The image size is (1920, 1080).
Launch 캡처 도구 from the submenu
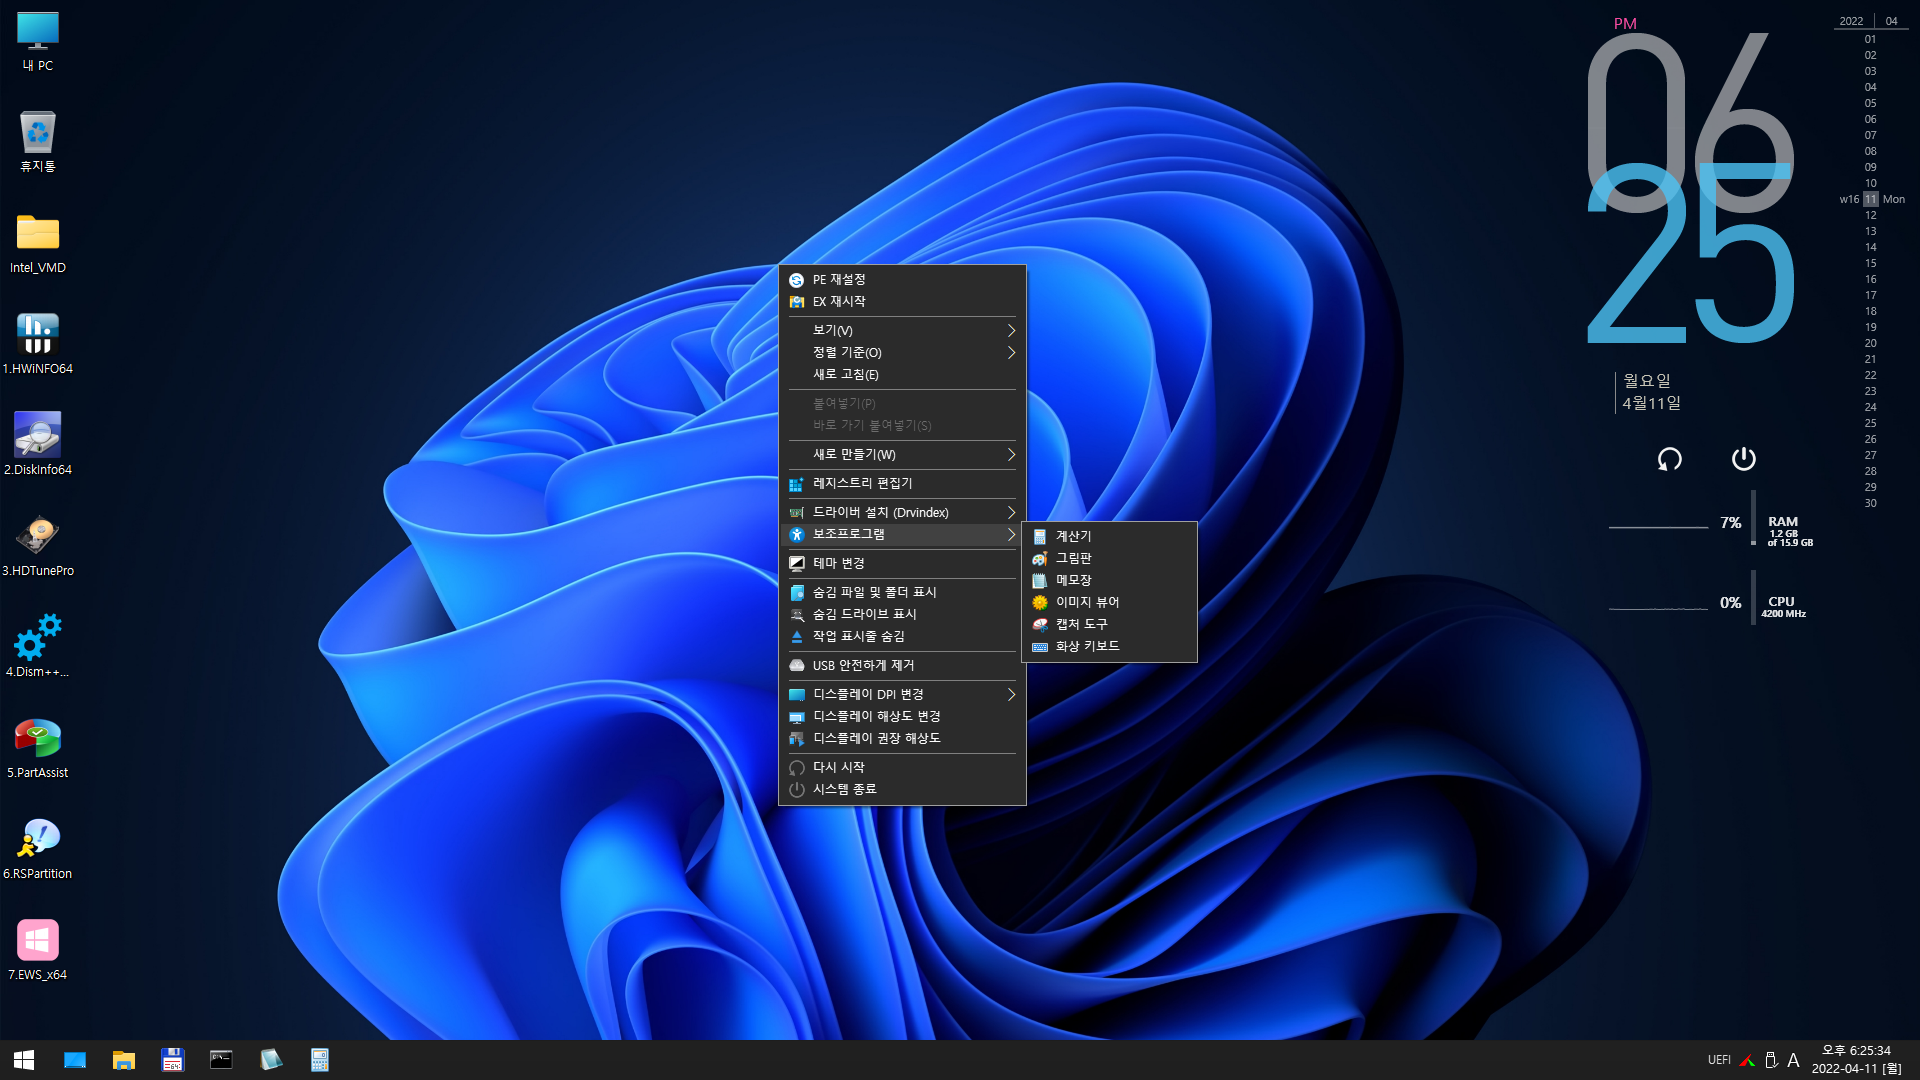(x=1109, y=625)
